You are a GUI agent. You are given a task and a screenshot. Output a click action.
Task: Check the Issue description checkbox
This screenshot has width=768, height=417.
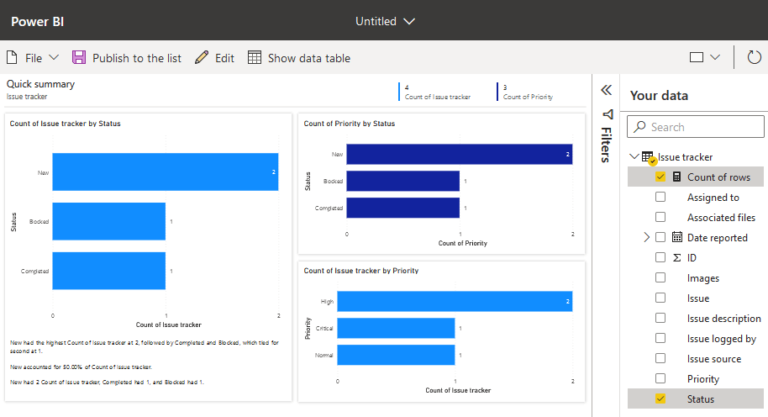(x=660, y=318)
